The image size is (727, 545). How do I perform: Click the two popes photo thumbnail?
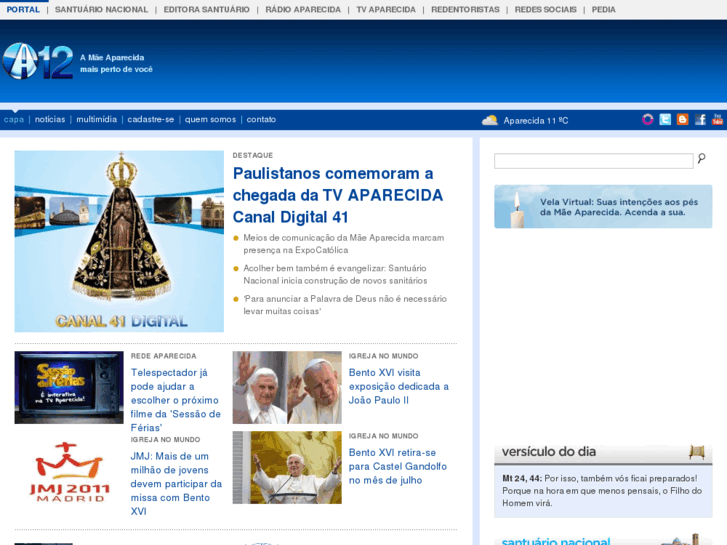coord(287,387)
